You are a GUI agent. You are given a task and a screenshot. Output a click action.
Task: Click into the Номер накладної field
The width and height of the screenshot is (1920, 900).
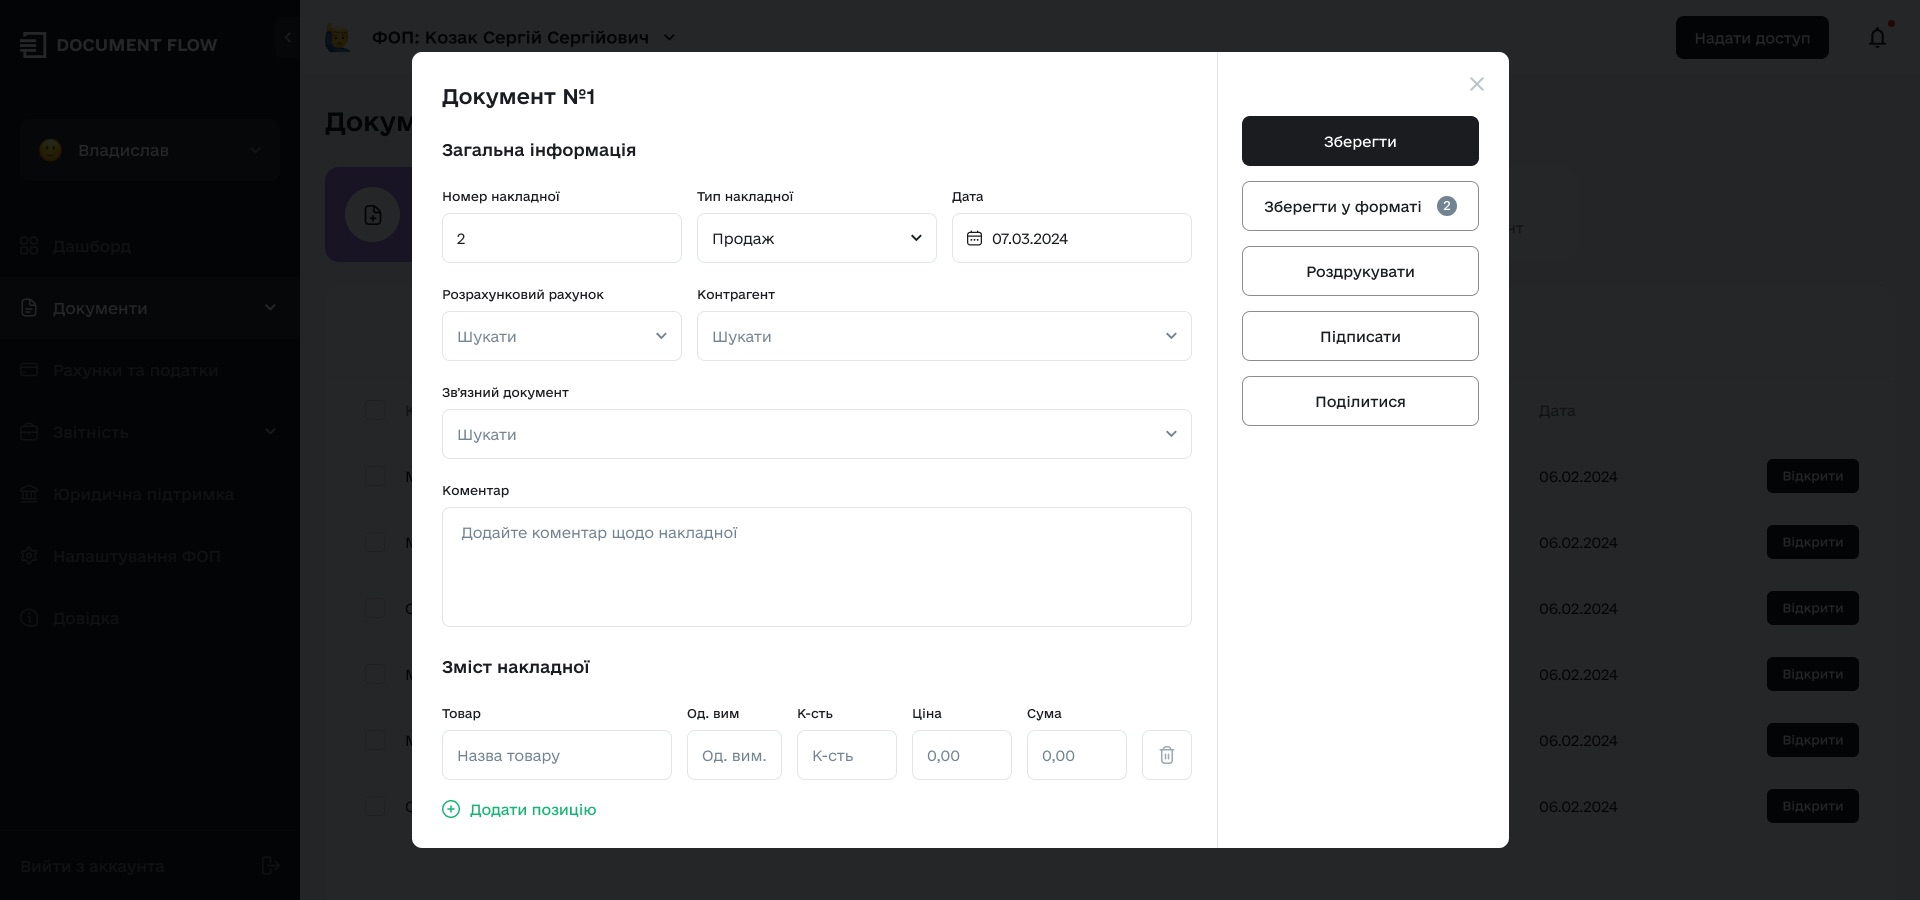click(562, 238)
